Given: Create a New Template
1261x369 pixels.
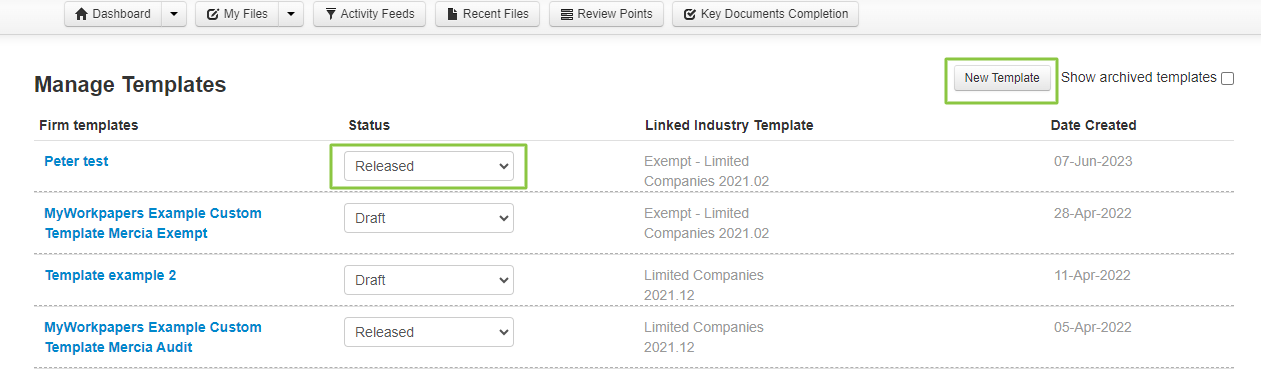Looking at the screenshot, I should (1002, 78).
